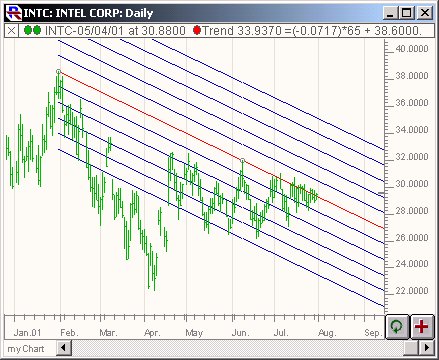Click the 38.0000 price axis label
The height and width of the screenshot is (360, 439).
[x=412, y=76]
